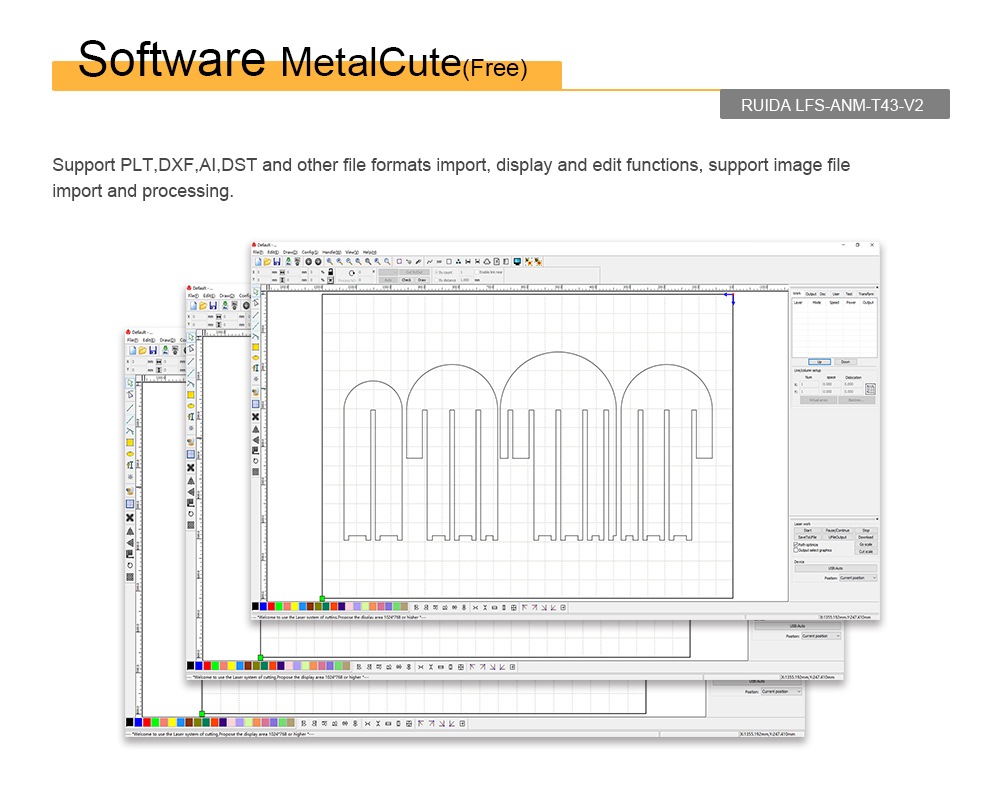This screenshot has height=795, width=1000.
Task: Click X Num field in Line/column setup
Action: click(x=809, y=384)
